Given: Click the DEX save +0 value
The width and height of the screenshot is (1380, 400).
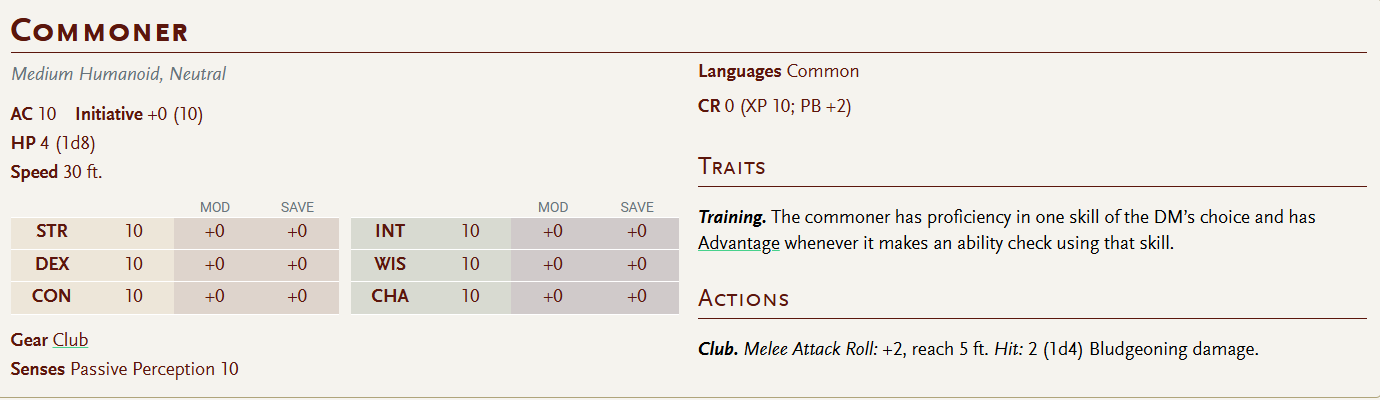Looking at the screenshot, I should click(x=297, y=265).
